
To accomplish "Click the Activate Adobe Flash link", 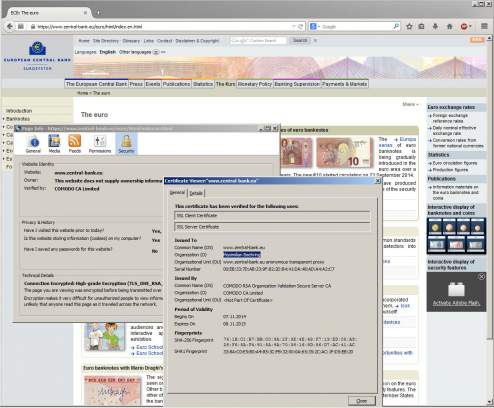I will pyautogui.click(x=456, y=303).
